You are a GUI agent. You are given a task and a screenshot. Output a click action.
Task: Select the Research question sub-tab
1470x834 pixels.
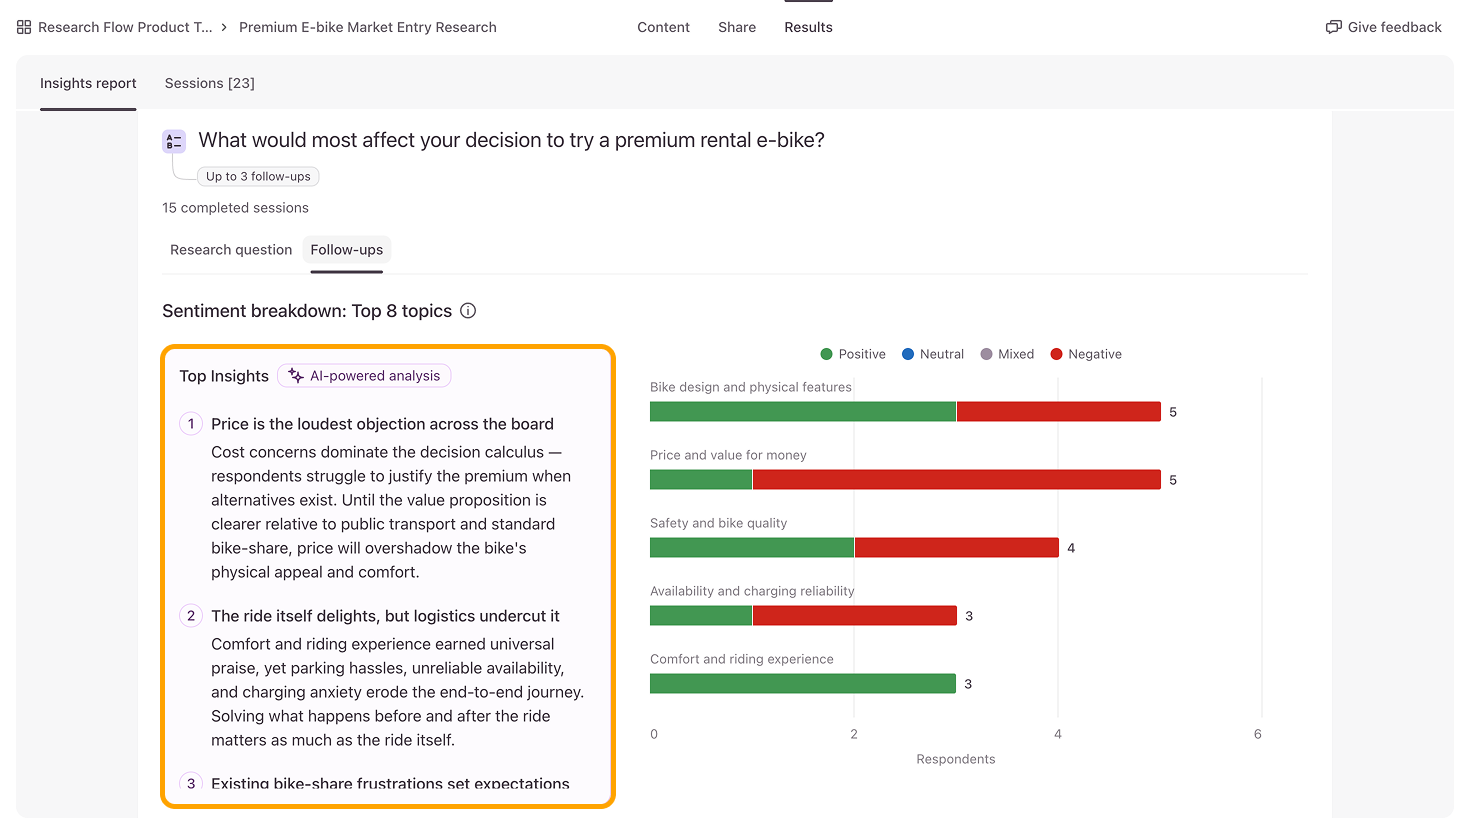click(x=231, y=250)
